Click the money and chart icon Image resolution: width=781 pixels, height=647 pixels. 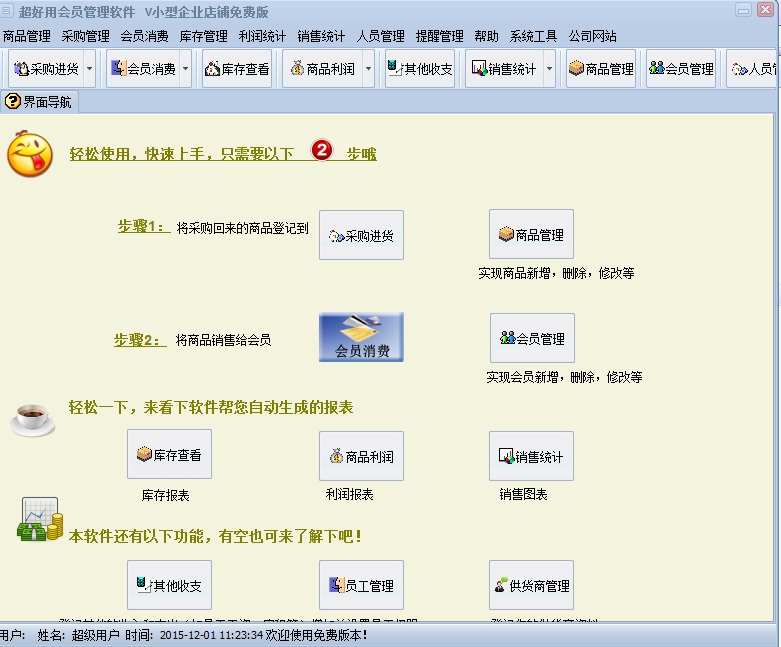(x=40, y=519)
